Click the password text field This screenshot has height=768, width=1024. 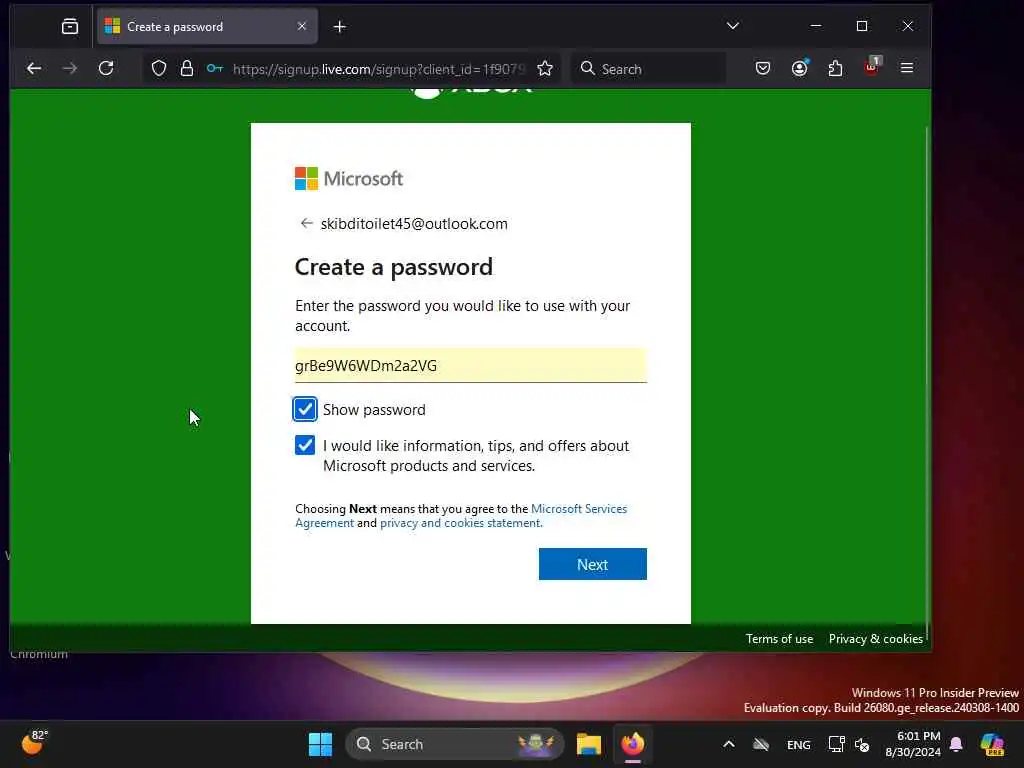pyautogui.click(x=471, y=366)
